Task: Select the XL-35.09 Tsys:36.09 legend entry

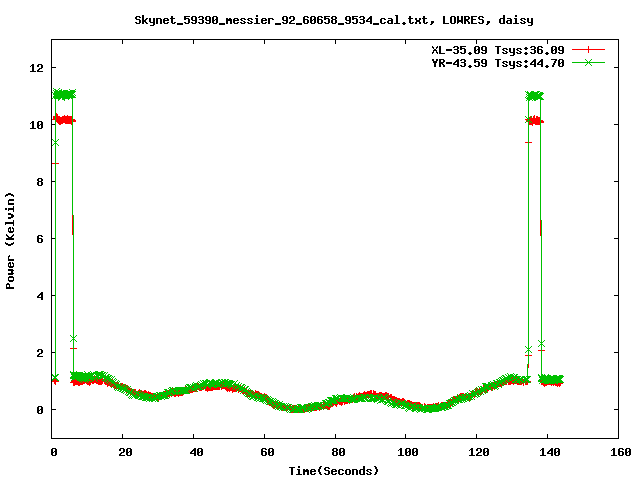Action: (x=498, y=50)
